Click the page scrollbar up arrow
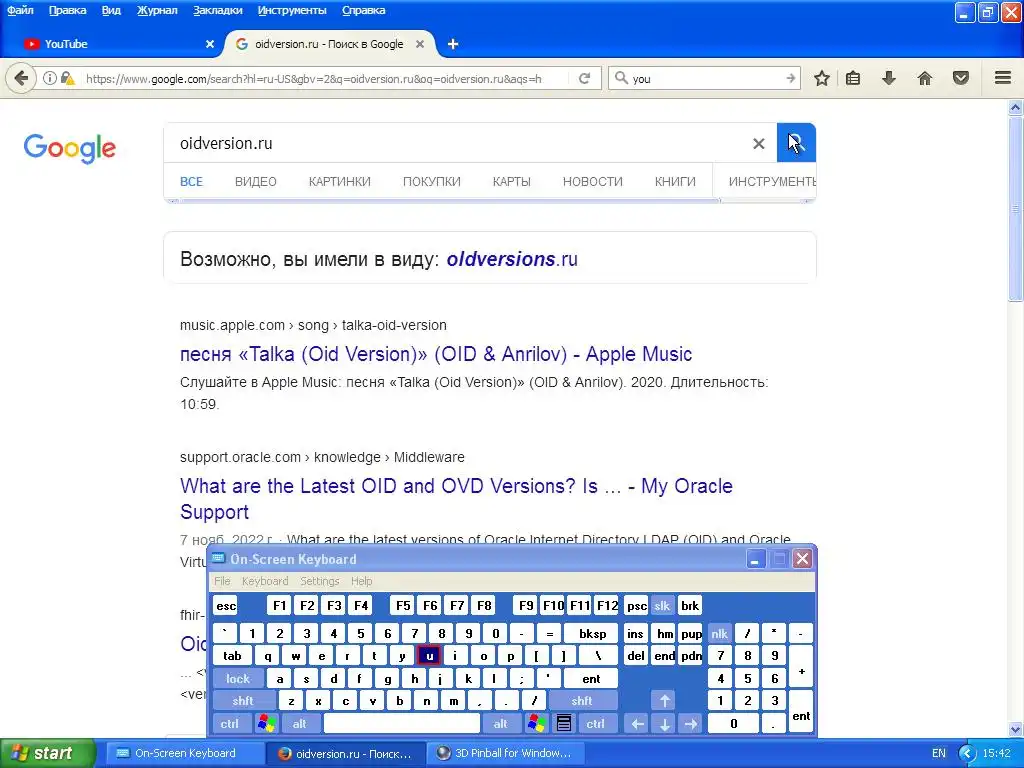 coord(1016,108)
